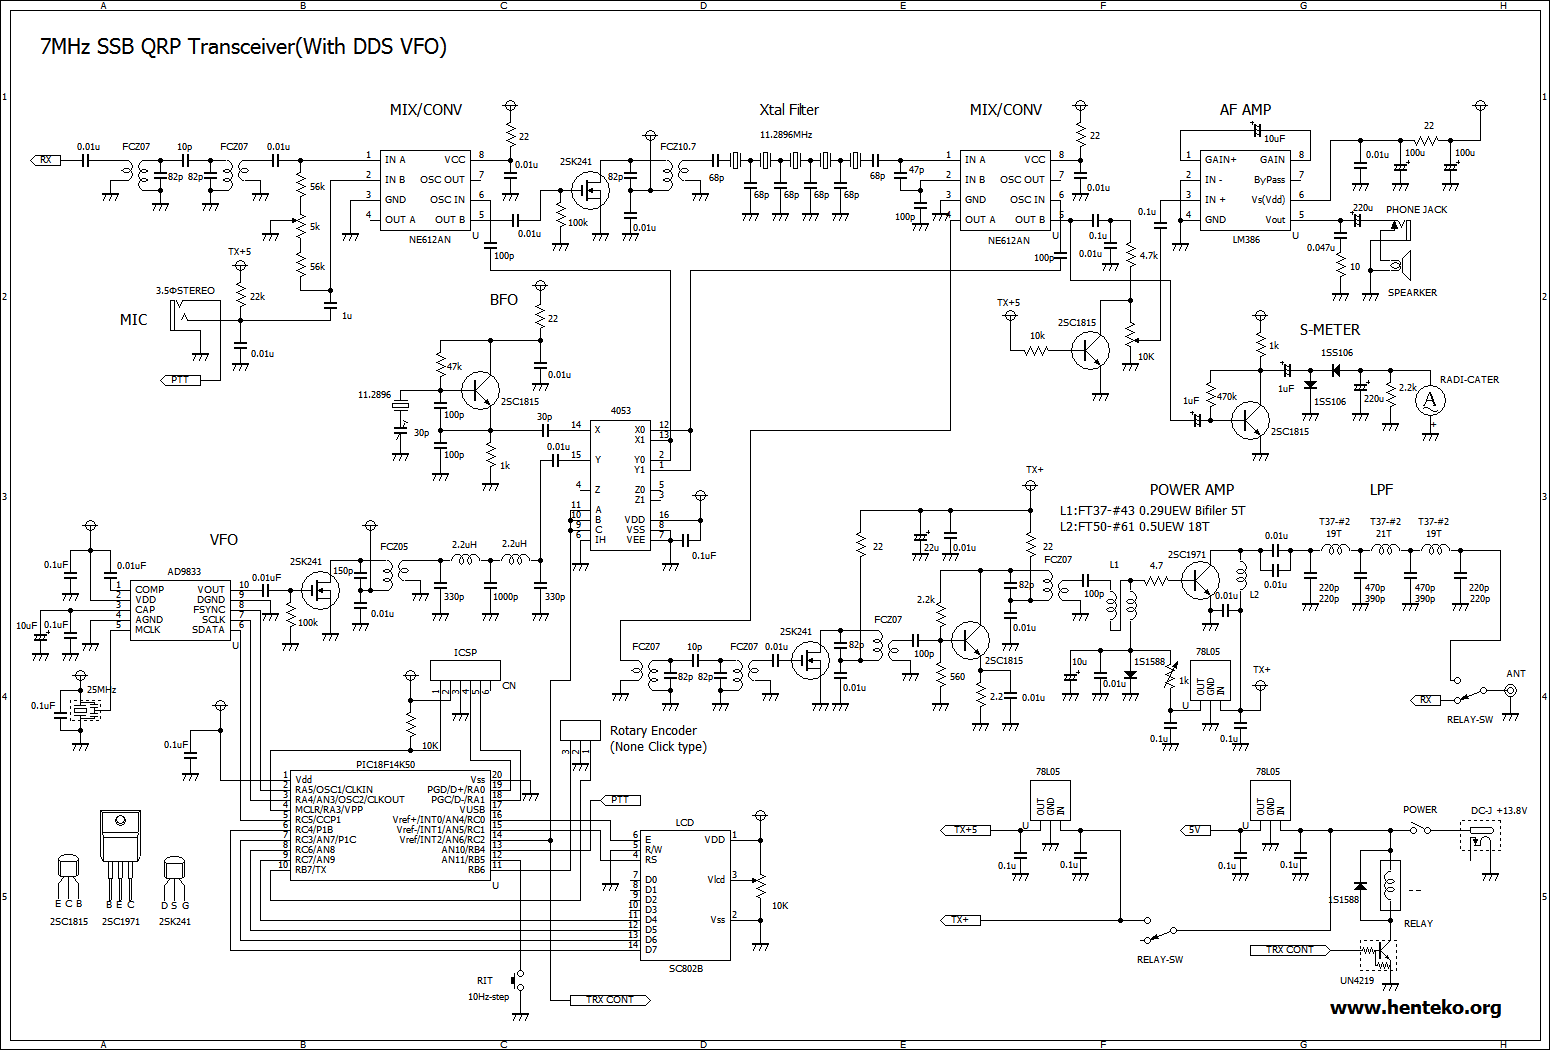Select the 'BFO' section label
The image size is (1550, 1050).
click(x=504, y=300)
